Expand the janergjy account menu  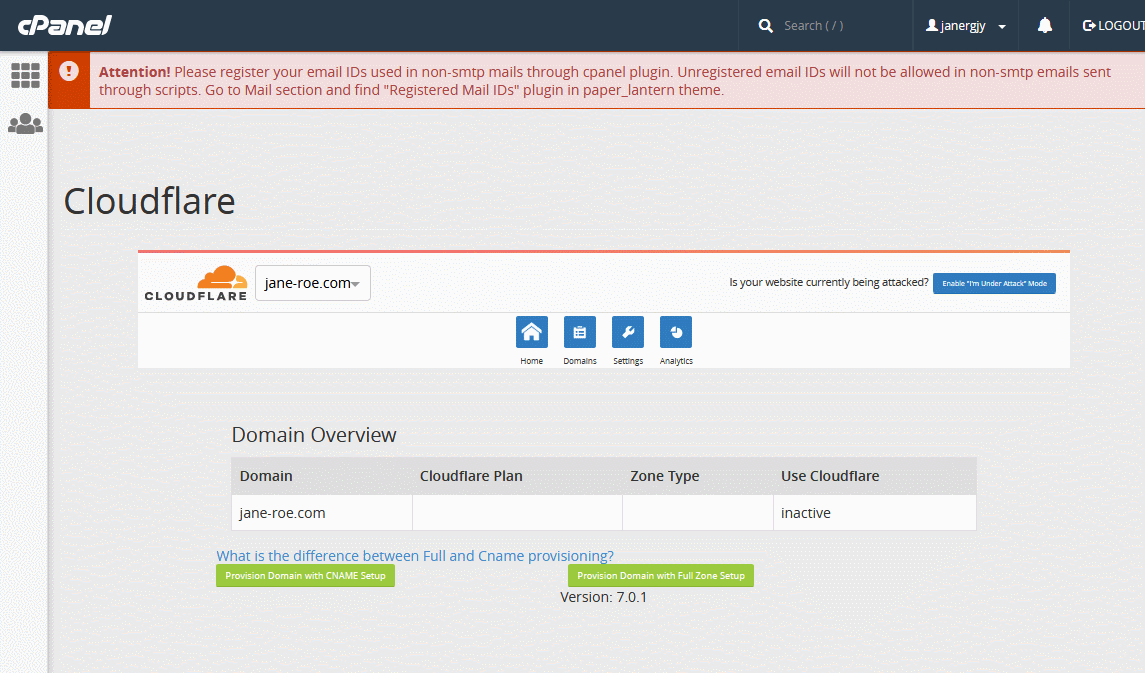965,26
